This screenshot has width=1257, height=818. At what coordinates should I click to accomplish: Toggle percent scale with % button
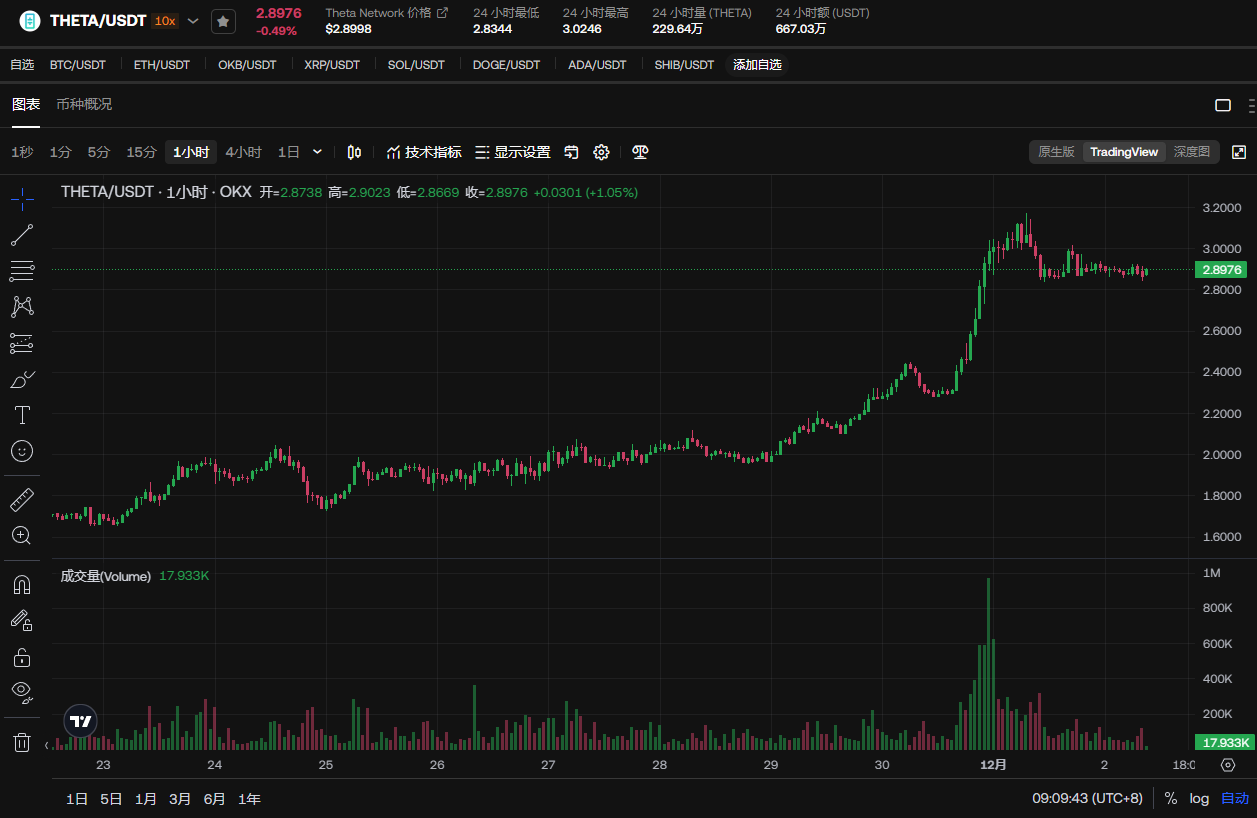click(x=1171, y=798)
